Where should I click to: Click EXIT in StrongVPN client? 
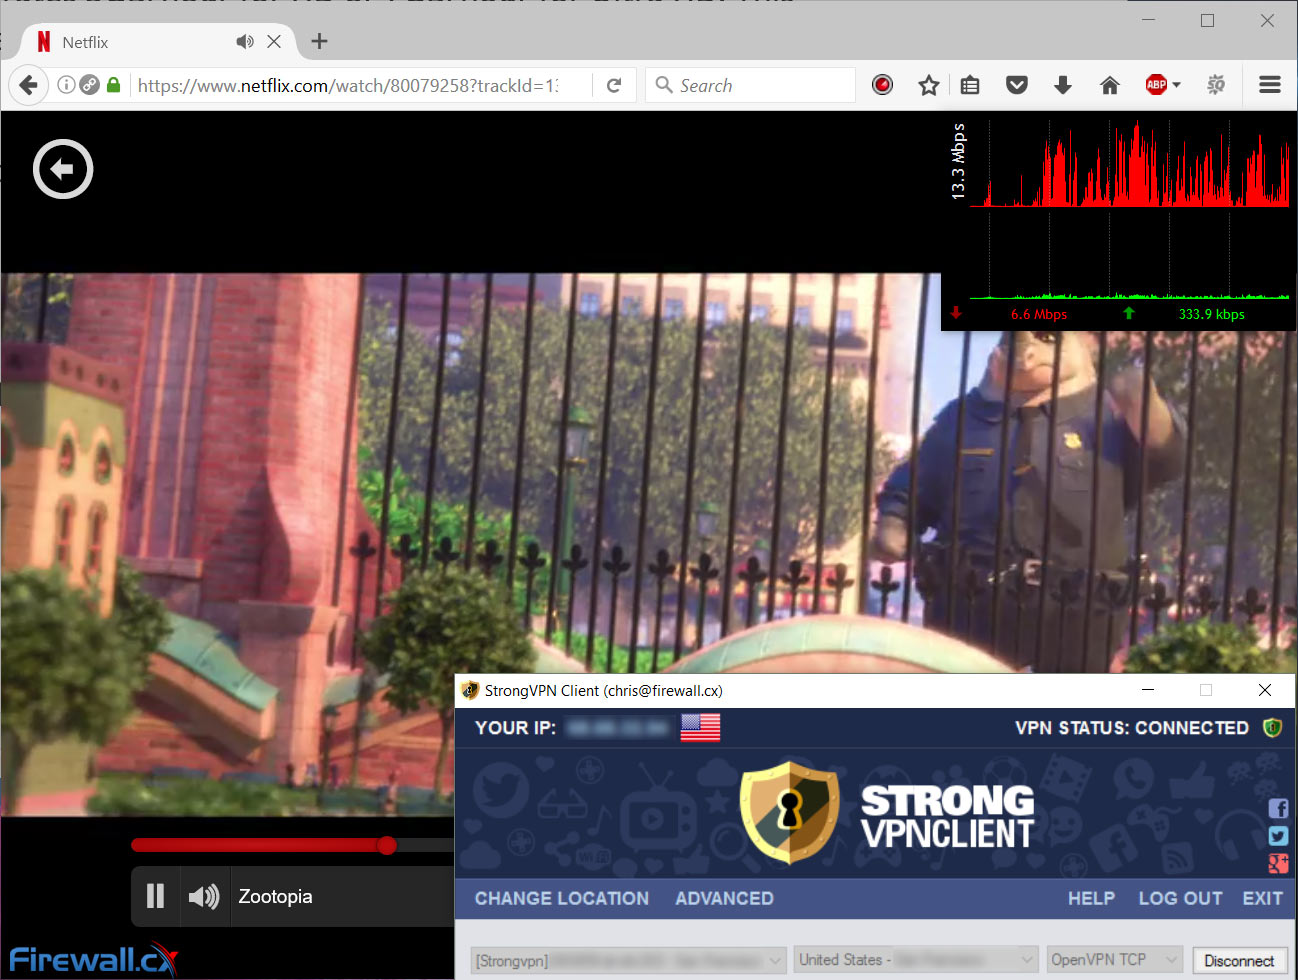(x=1262, y=898)
